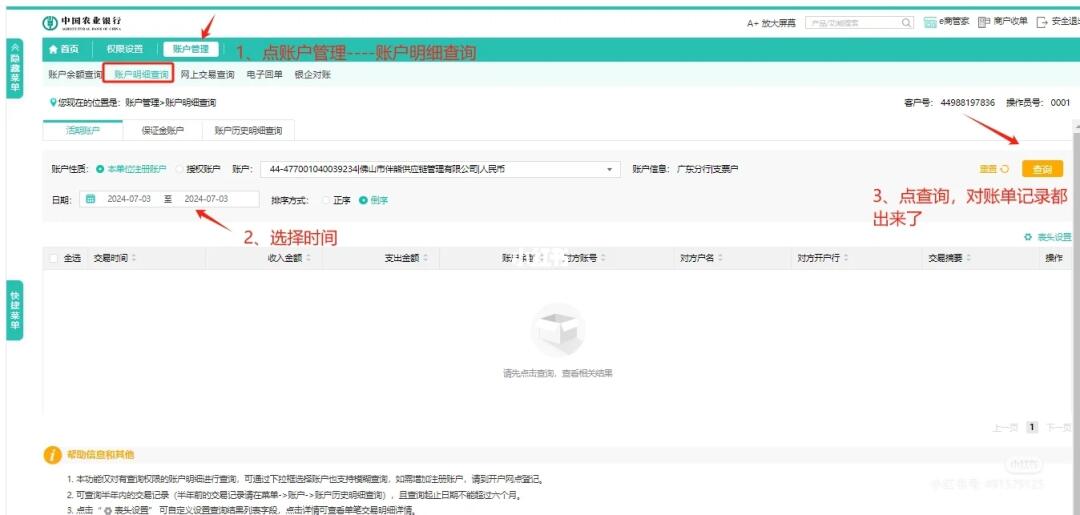
Task: Click the search magnifier icon
Action: pos(906,23)
